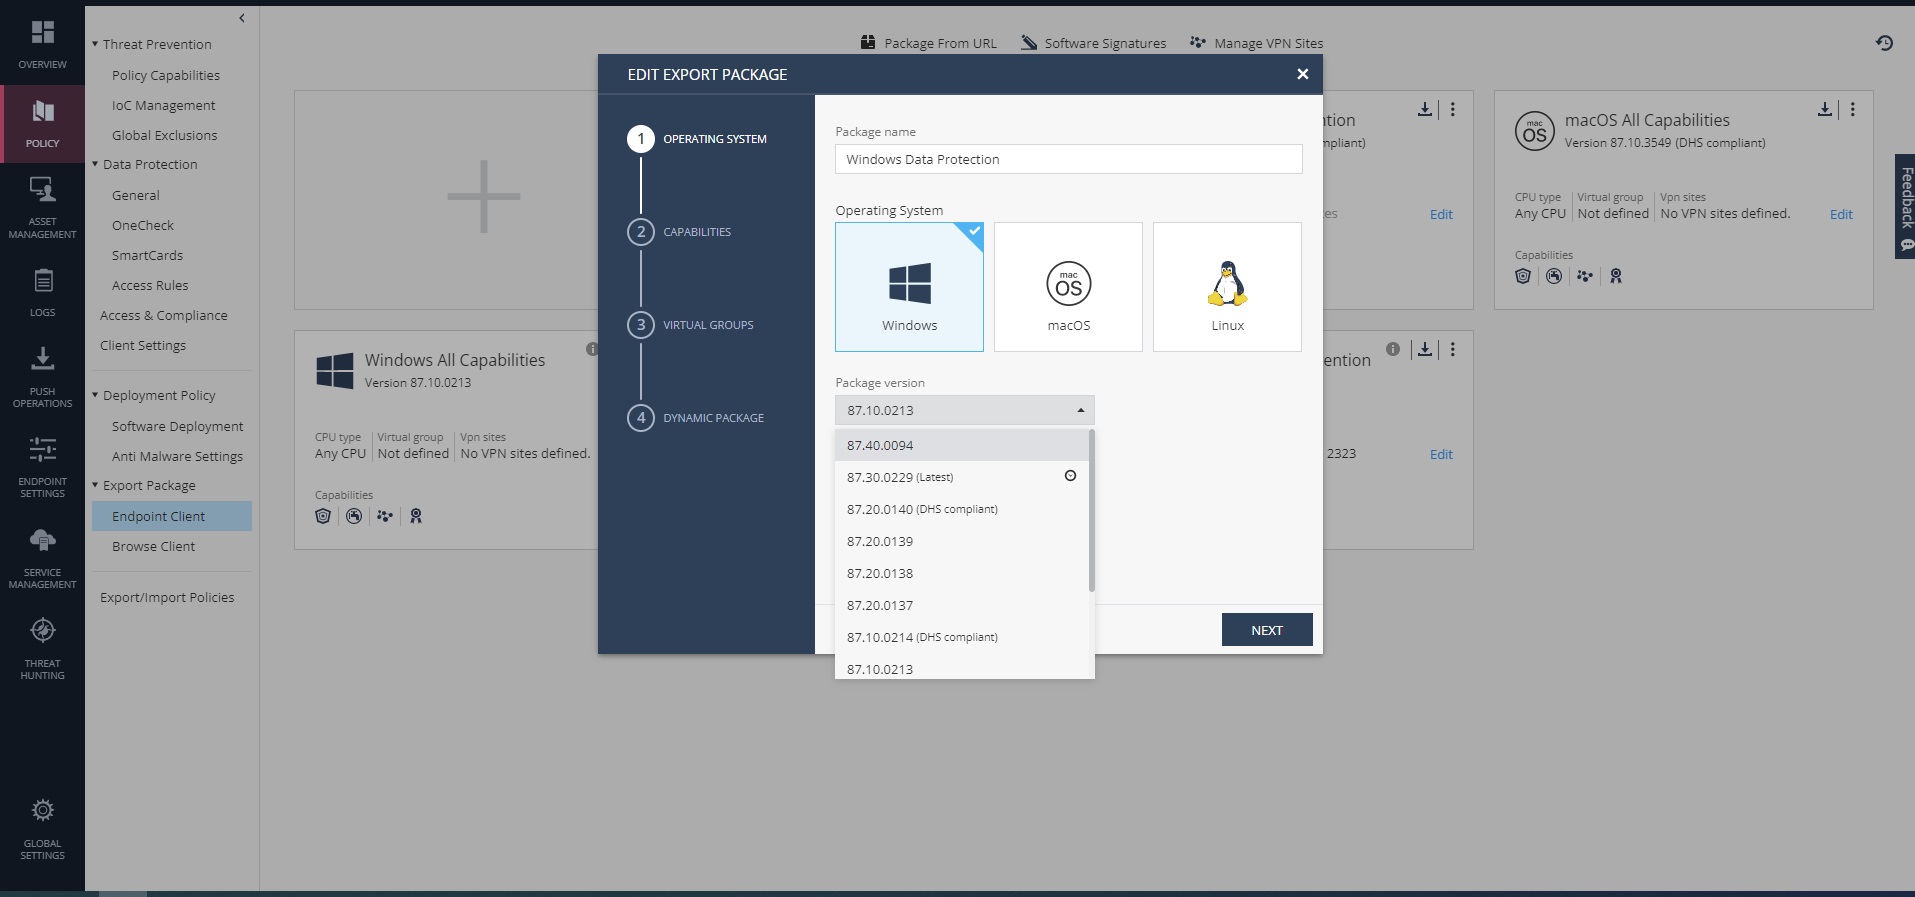Click Edit link on macOS All Capabilities card
Image resolution: width=1915 pixels, height=897 pixels.
click(1841, 214)
